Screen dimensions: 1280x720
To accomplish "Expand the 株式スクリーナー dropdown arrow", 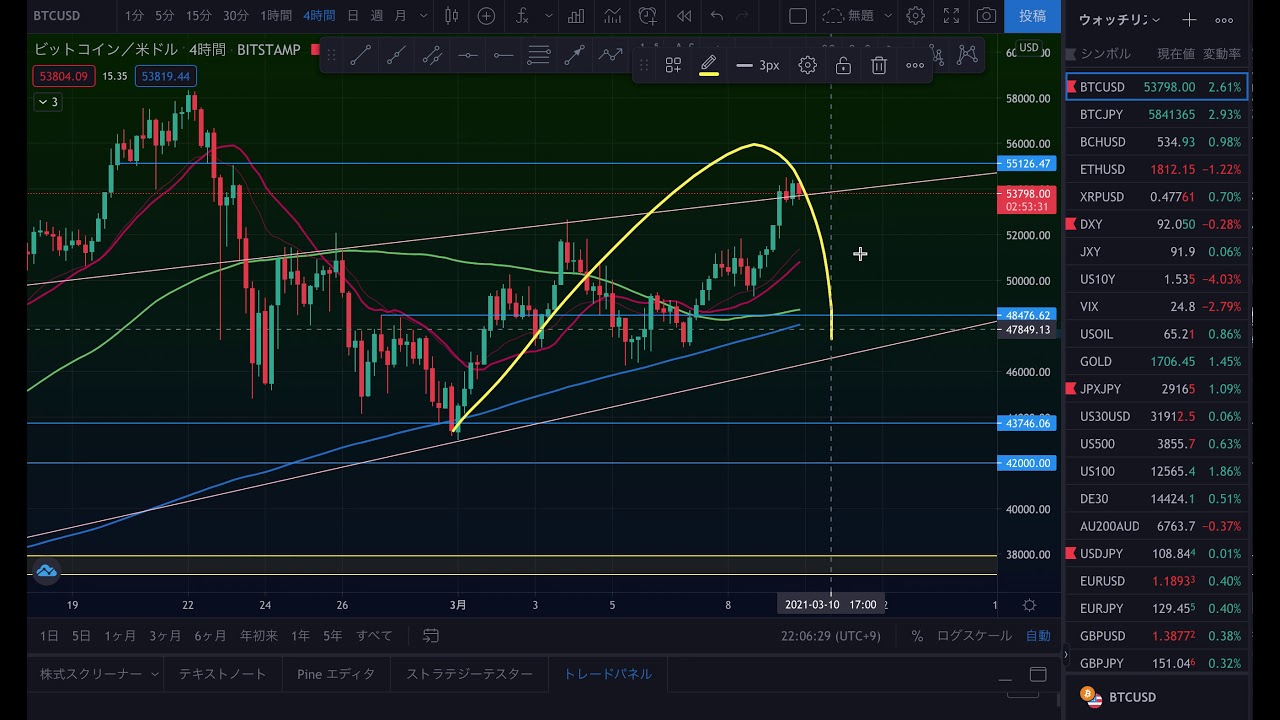I will (x=154, y=675).
